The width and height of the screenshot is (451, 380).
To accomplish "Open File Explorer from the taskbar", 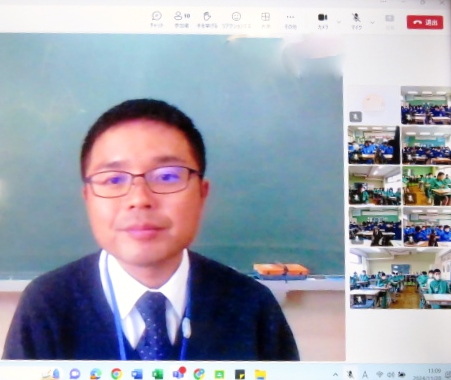I will 260,374.
